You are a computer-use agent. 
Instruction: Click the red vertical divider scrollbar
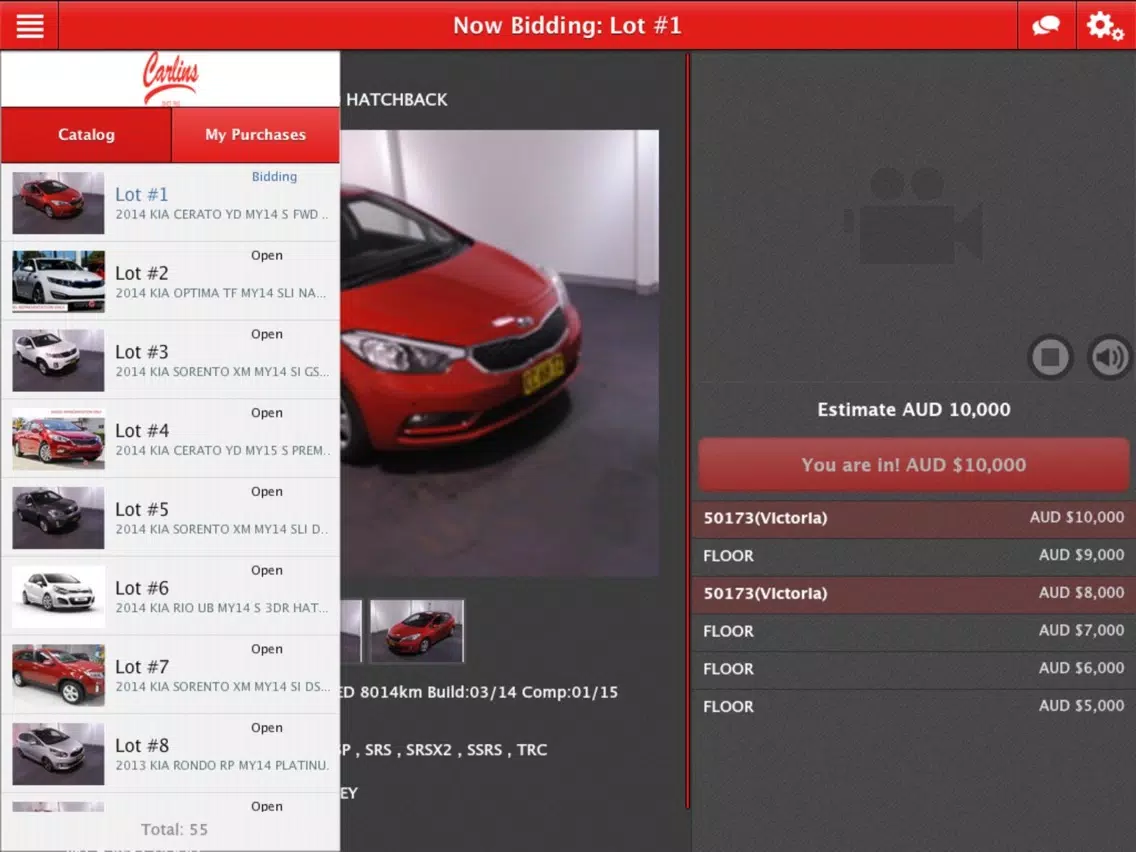[x=687, y=431]
